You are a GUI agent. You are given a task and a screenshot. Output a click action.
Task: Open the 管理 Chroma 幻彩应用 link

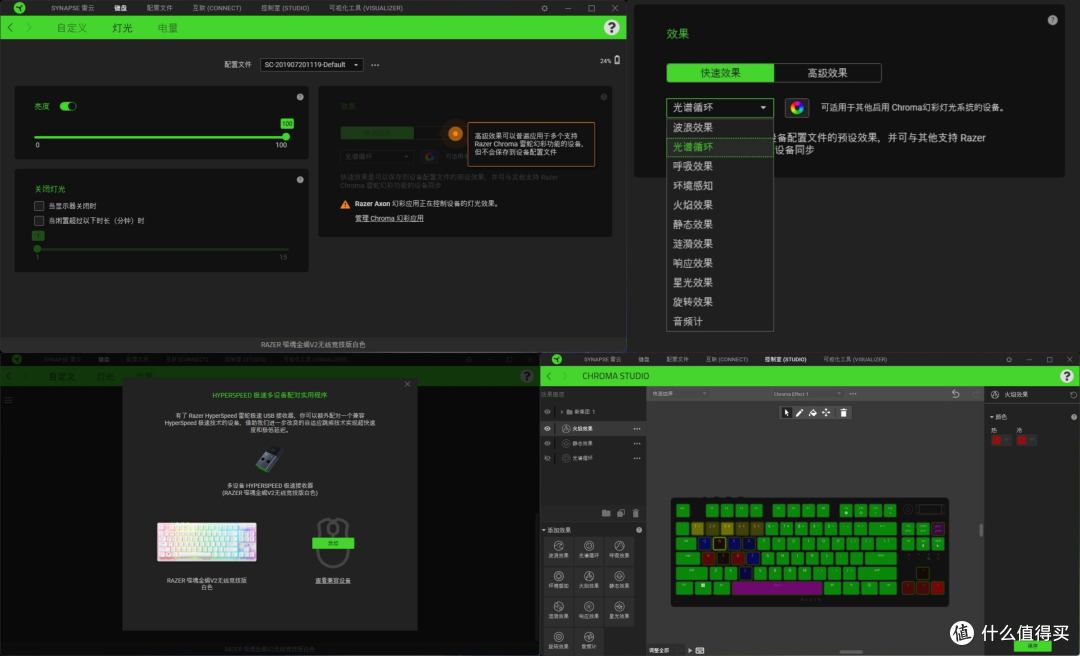[x=389, y=218]
